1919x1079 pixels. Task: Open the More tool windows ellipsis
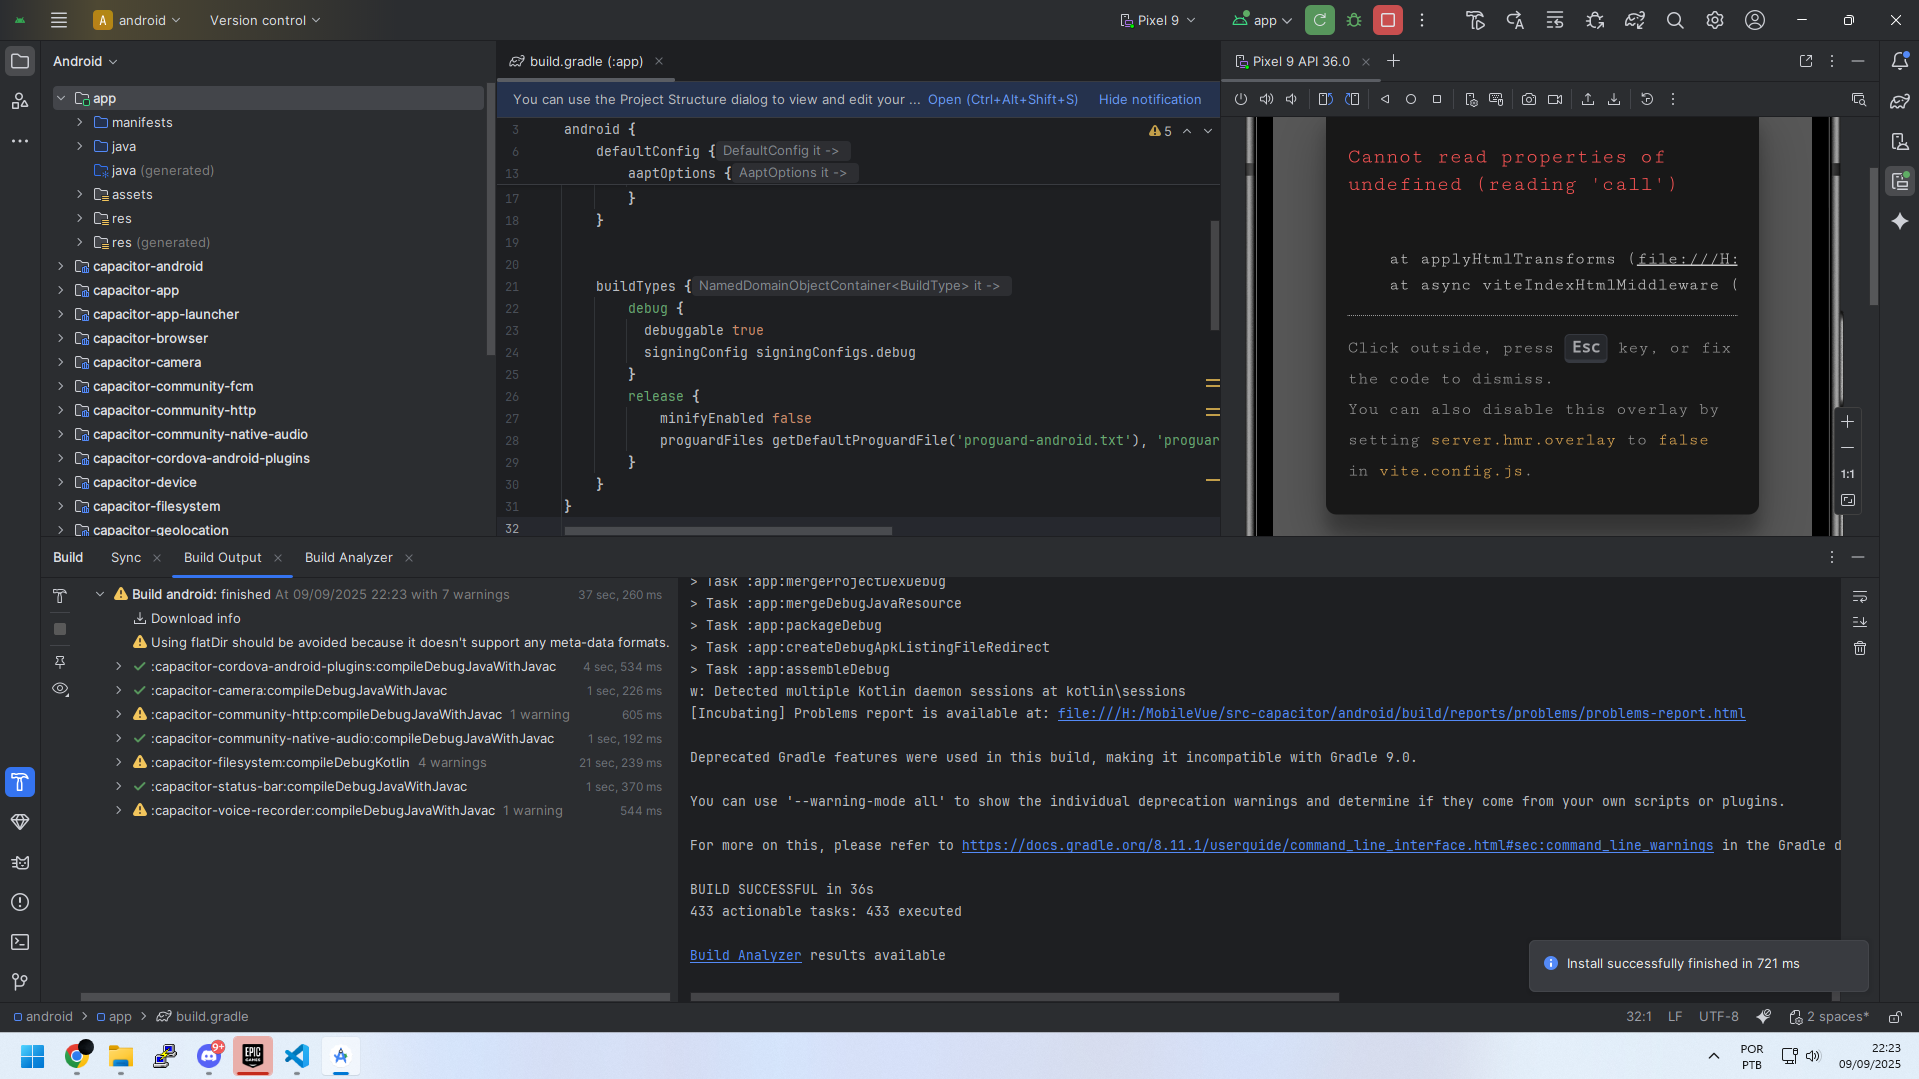(20, 141)
